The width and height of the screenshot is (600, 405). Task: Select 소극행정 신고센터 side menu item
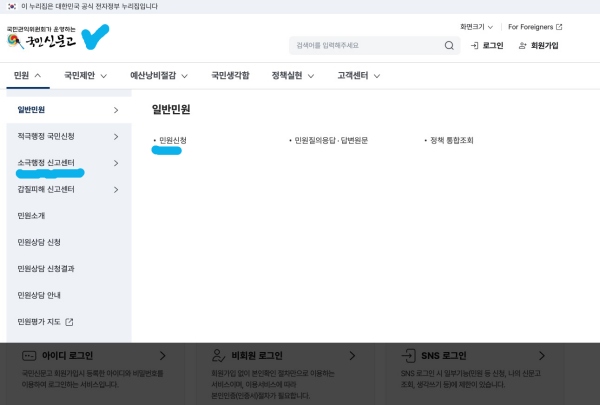click(69, 163)
